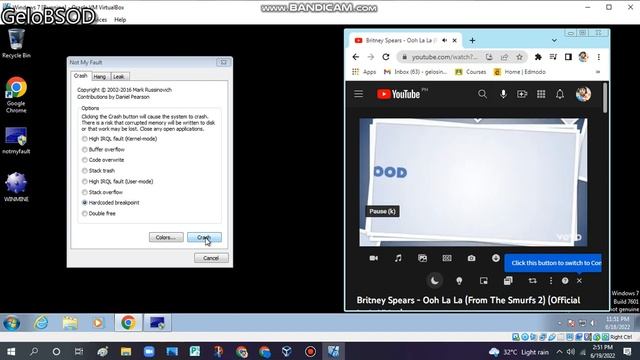Click the download arrow icon below video
Viewport: 640px width, 360px height.
coord(496,258)
